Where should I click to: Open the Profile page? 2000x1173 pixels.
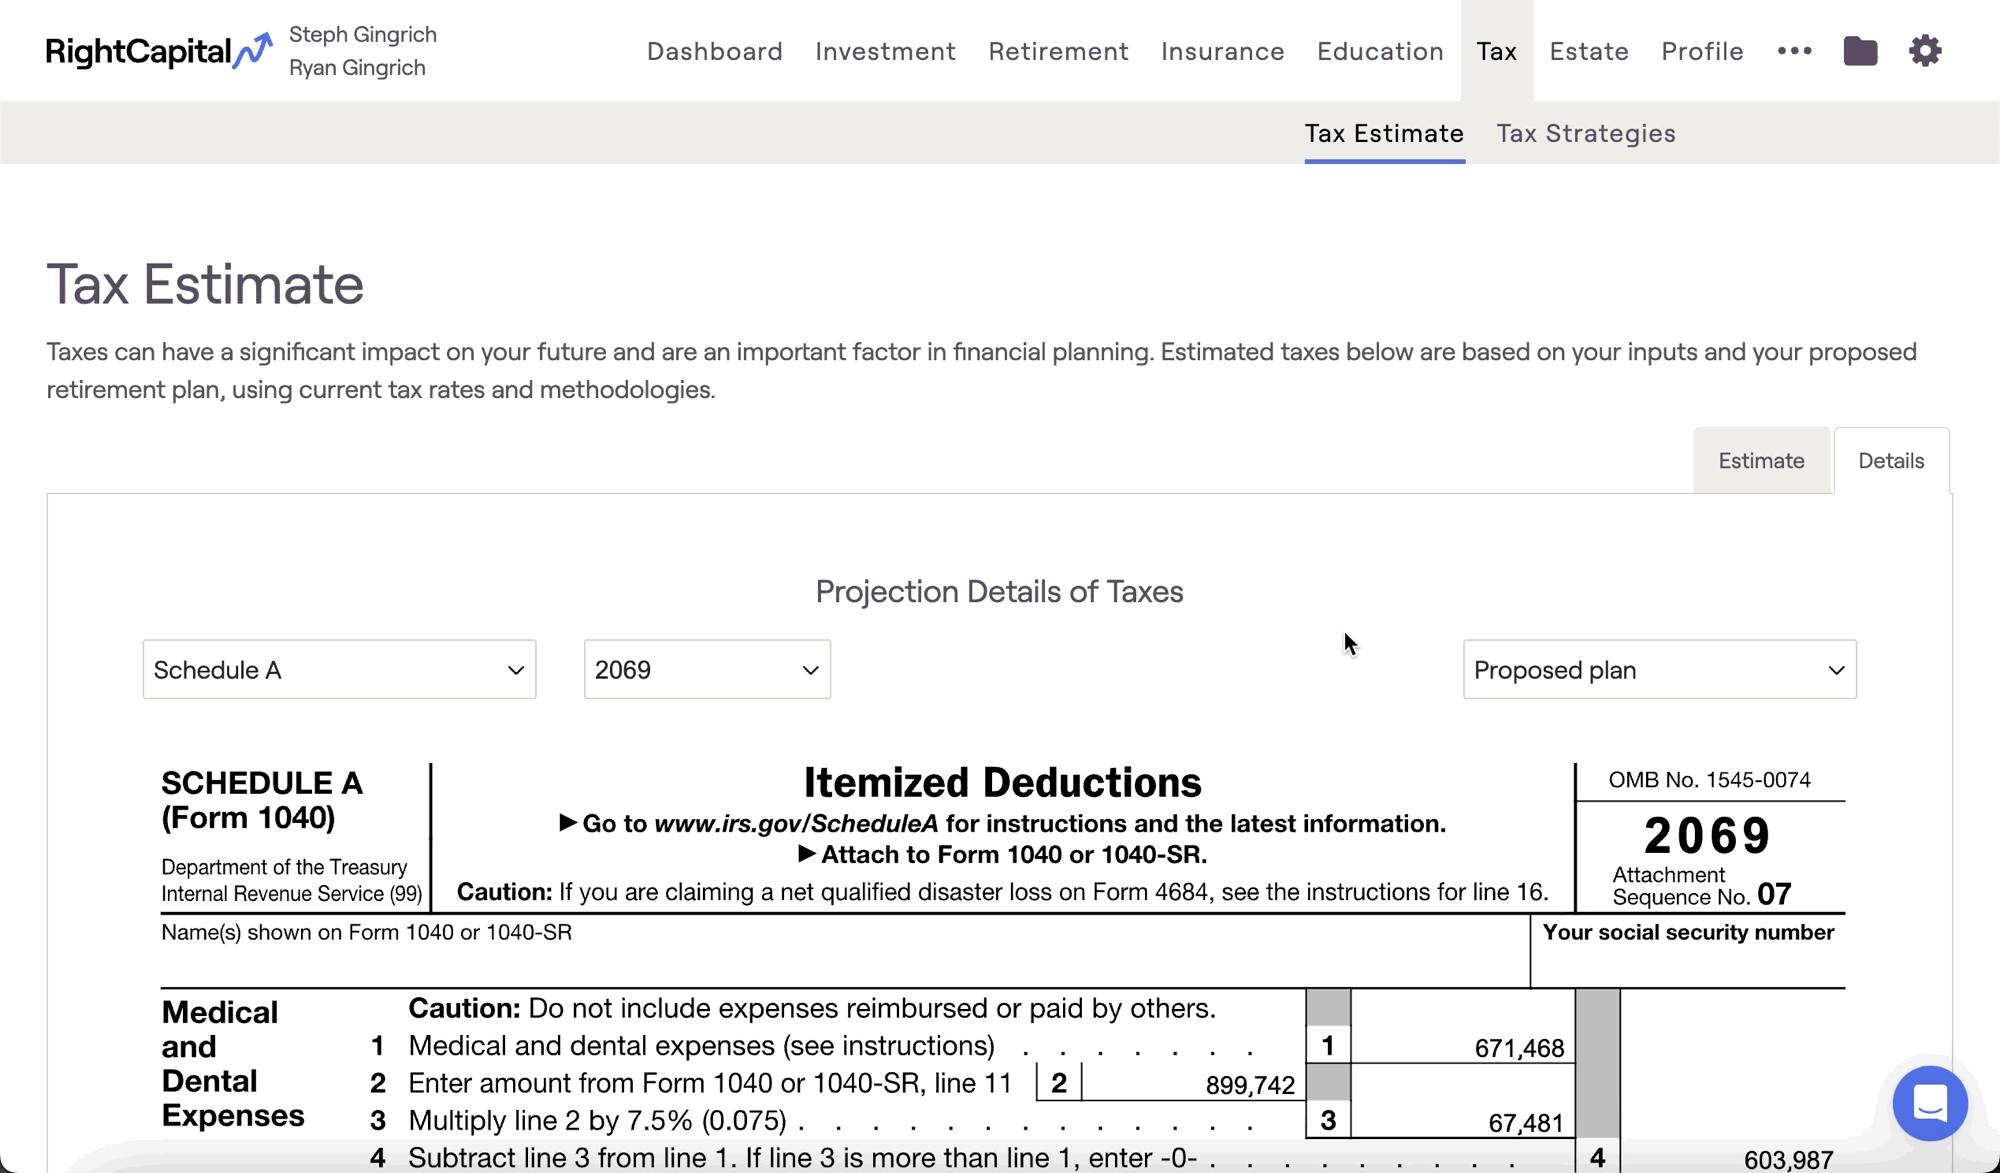[x=1702, y=51]
